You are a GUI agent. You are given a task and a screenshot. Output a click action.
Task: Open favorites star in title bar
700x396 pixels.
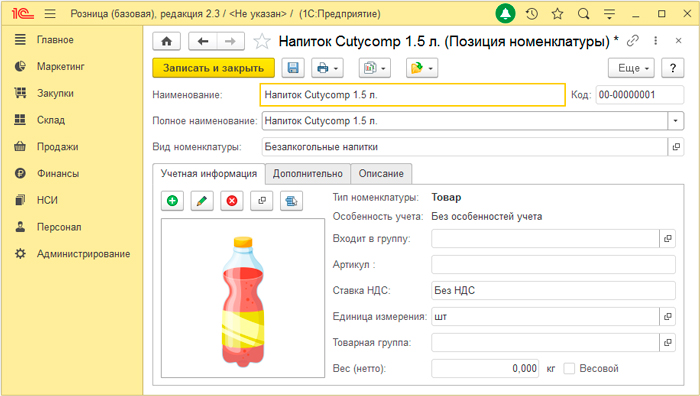pyautogui.click(x=557, y=14)
